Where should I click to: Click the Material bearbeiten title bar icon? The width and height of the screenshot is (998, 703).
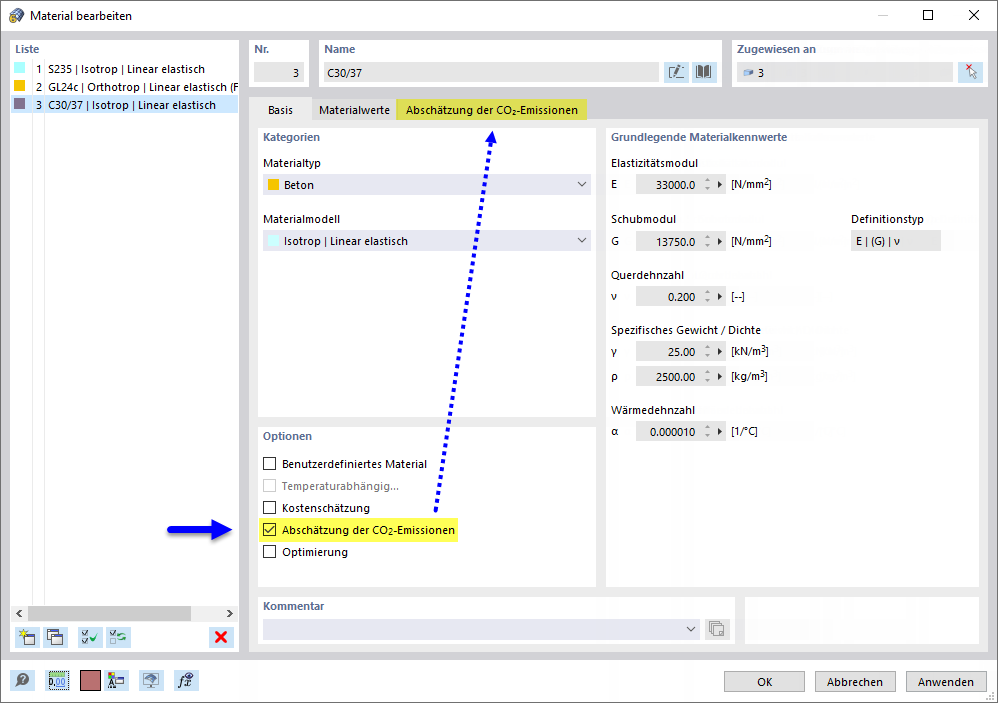17,15
